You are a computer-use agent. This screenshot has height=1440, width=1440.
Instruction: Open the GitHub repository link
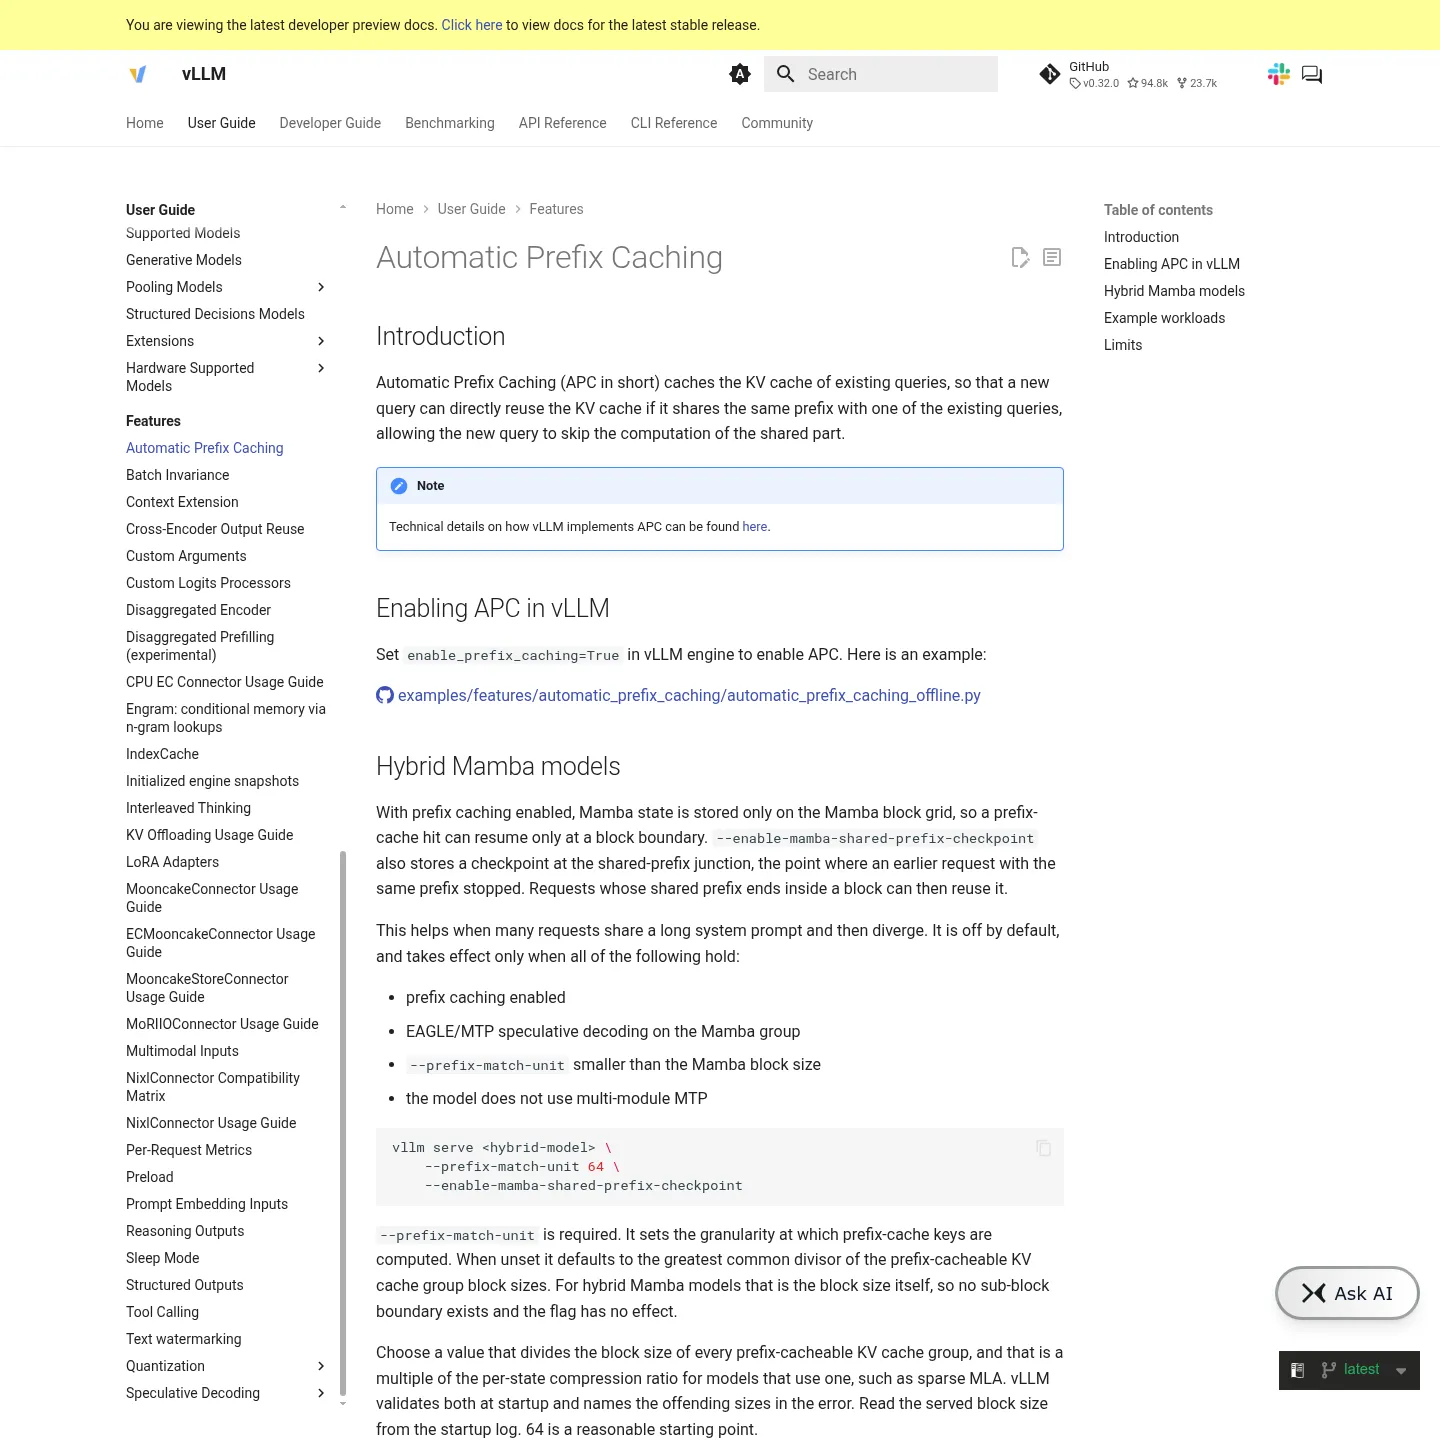(x=1128, y=74)
